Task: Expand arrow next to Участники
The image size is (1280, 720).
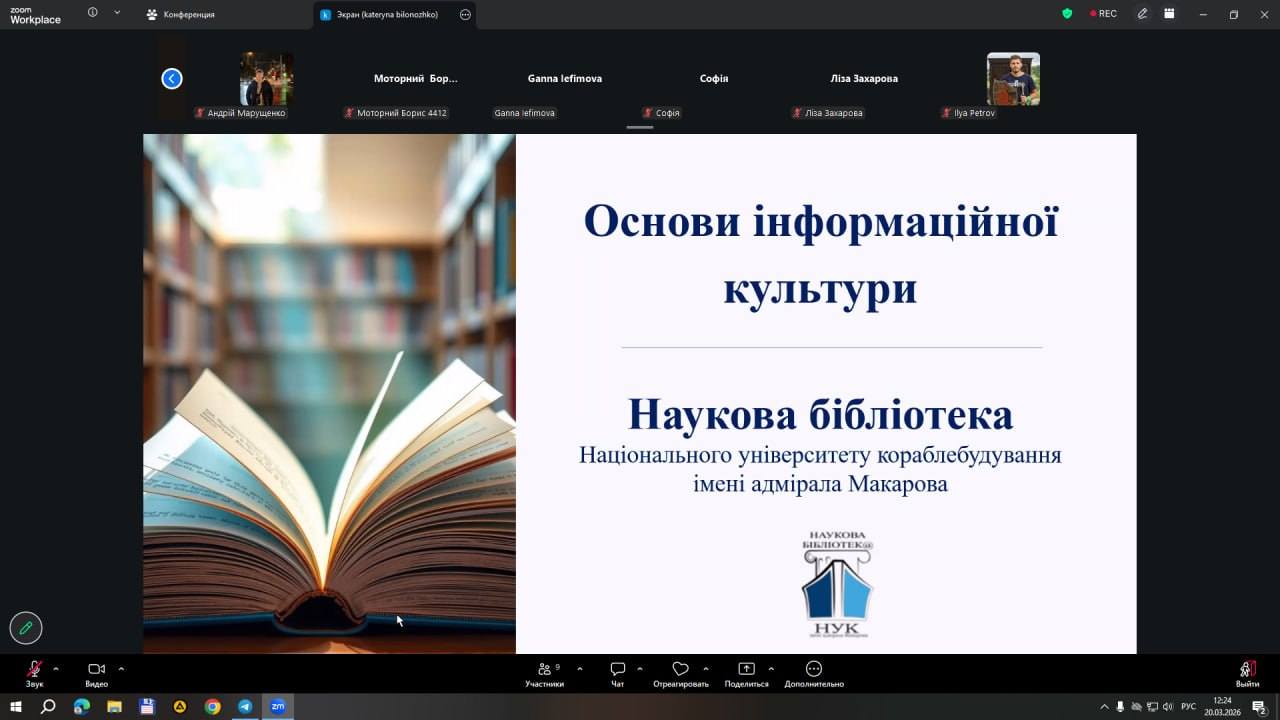Action: pos(580,668)
